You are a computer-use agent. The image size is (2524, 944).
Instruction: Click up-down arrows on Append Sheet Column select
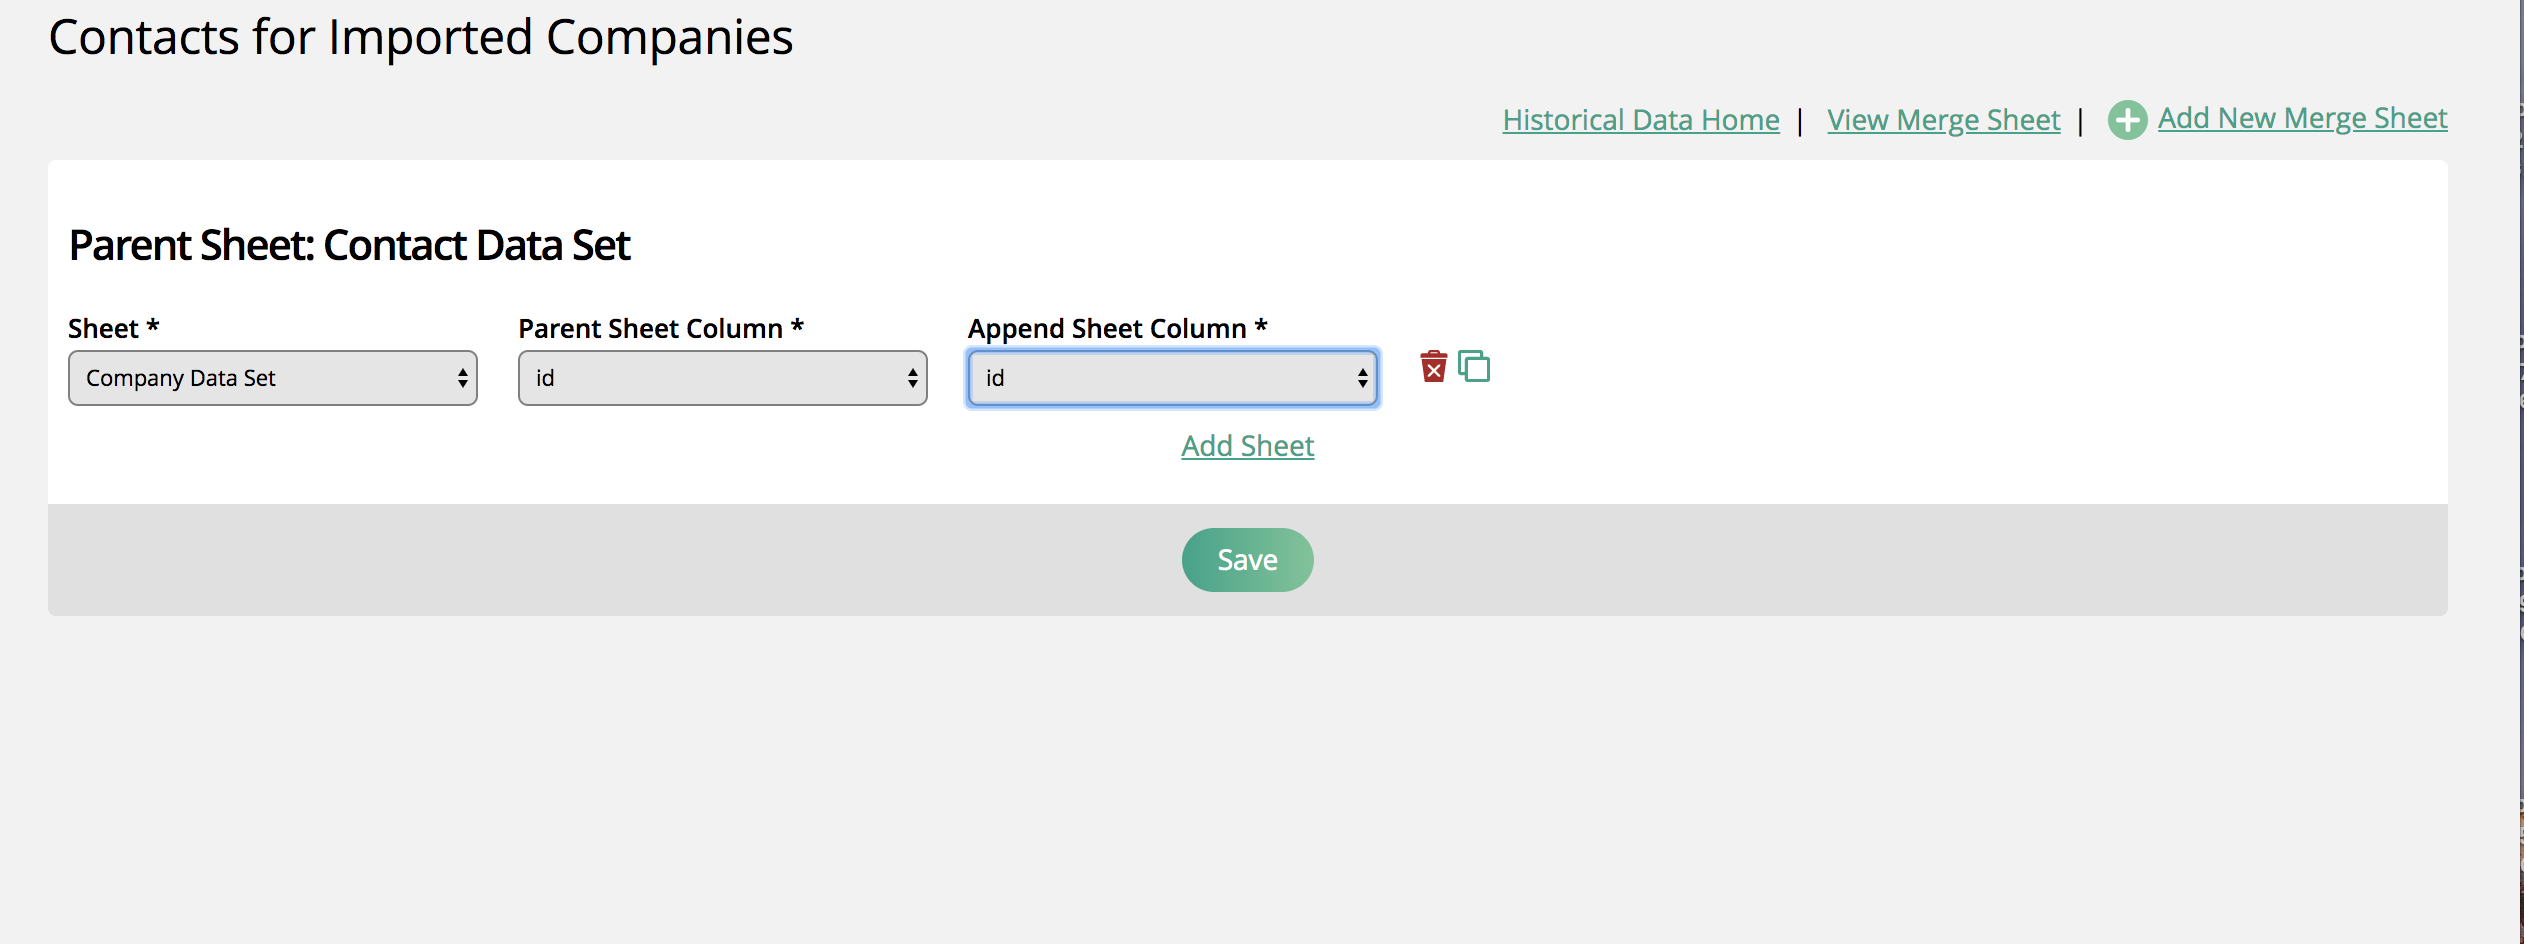(x=1362, y=378)
